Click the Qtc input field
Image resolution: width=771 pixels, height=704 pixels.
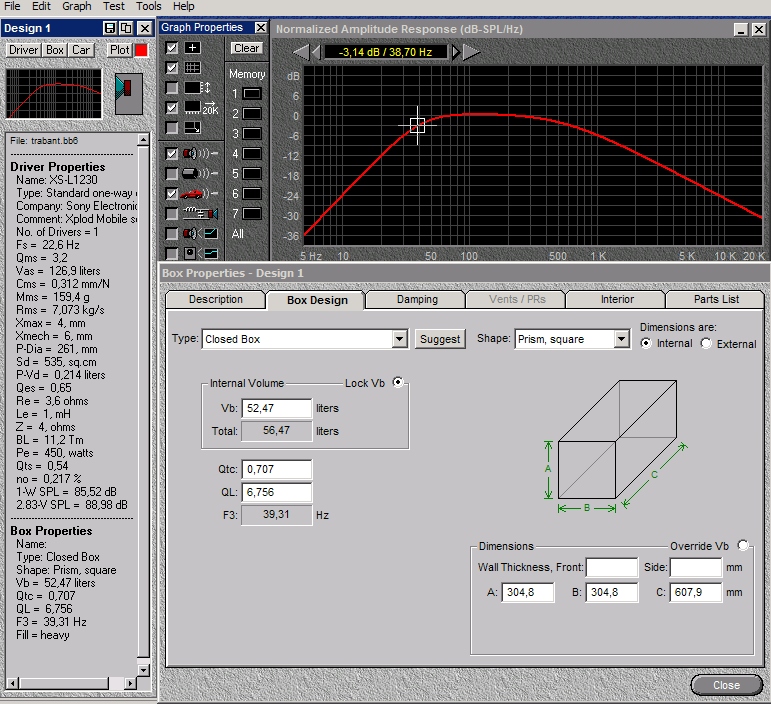coord(276,470)
